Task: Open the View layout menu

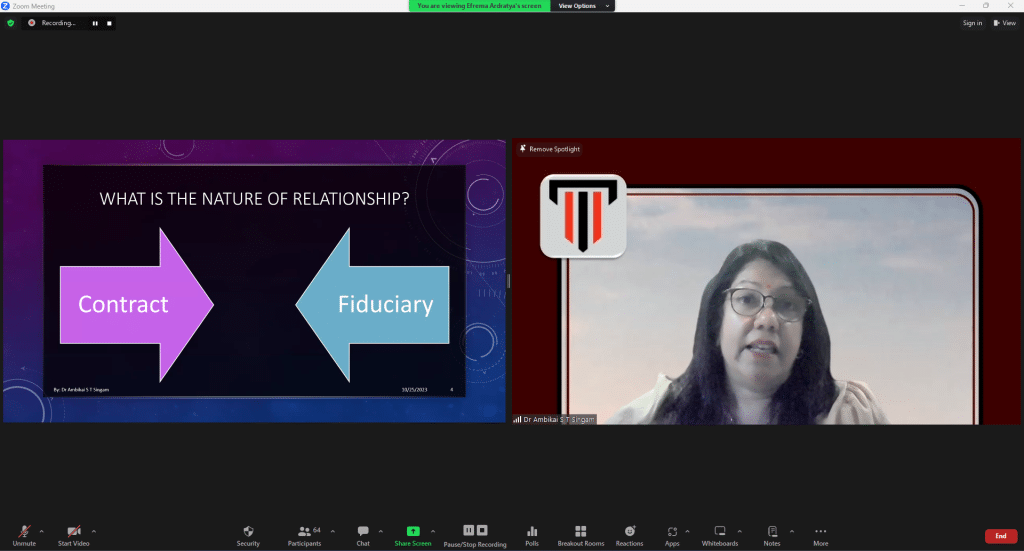Action: coord(1003,23)
